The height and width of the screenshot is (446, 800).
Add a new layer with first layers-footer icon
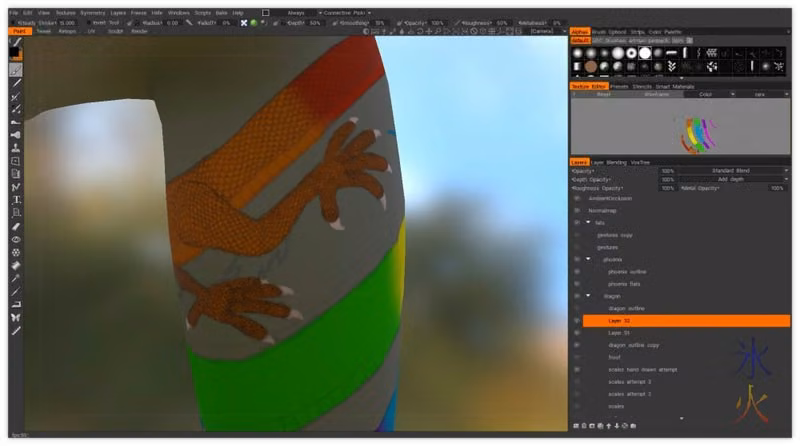point(576,426)
